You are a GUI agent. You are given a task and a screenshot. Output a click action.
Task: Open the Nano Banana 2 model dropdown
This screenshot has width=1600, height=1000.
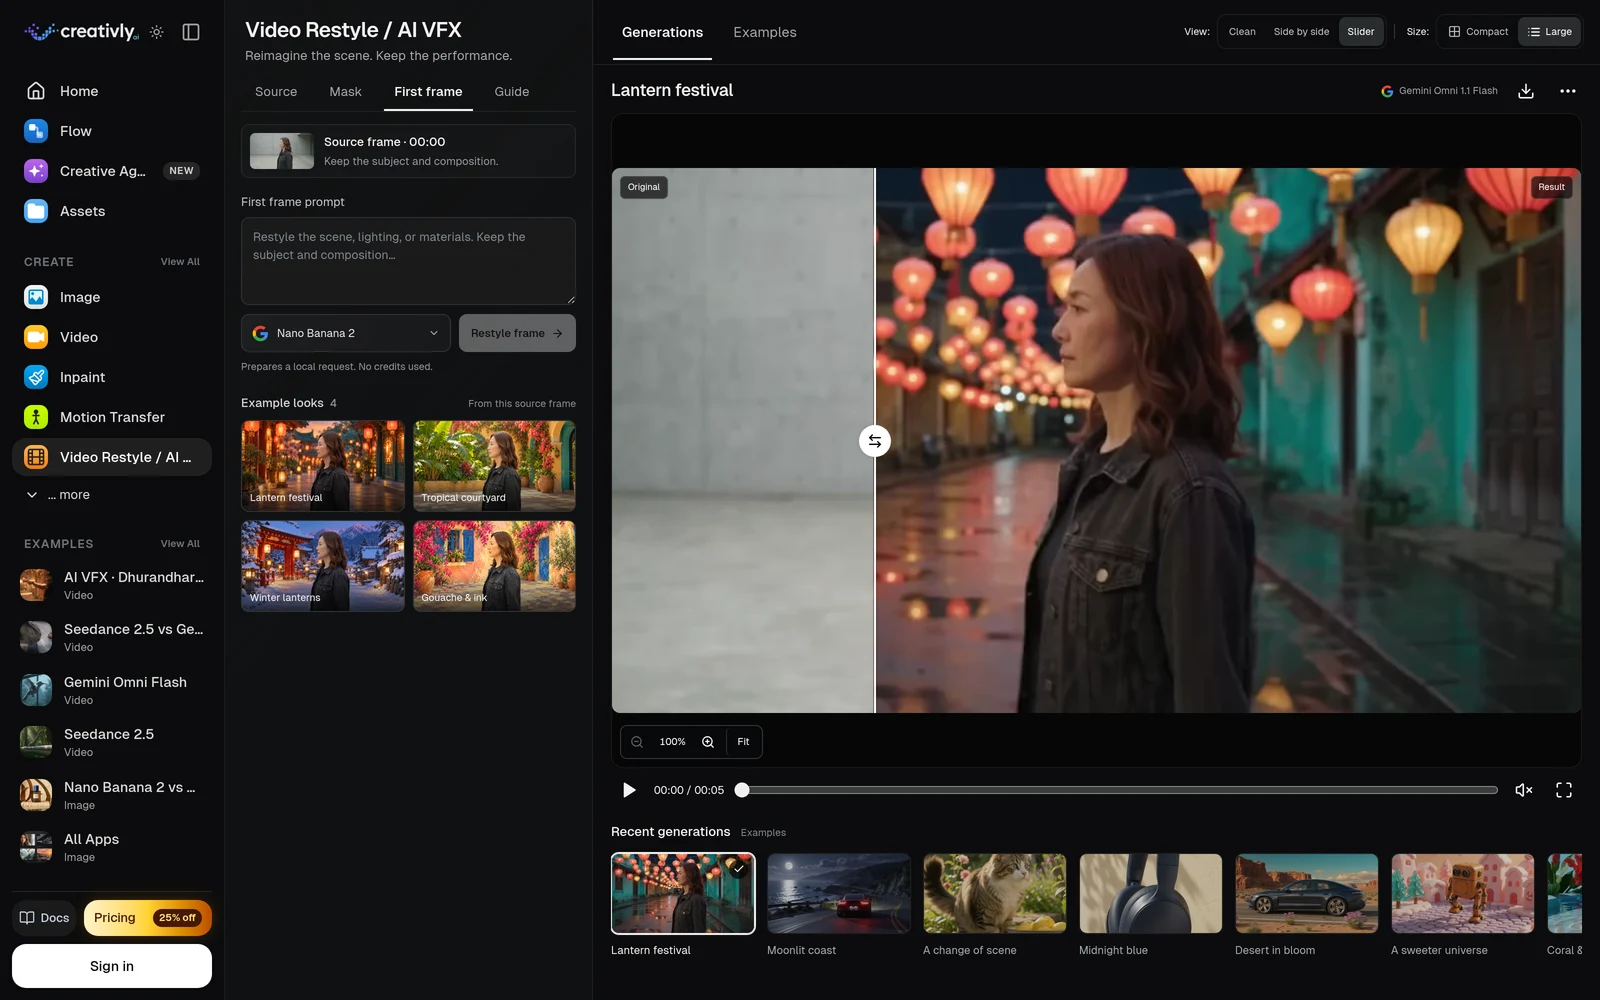[346, 333]
